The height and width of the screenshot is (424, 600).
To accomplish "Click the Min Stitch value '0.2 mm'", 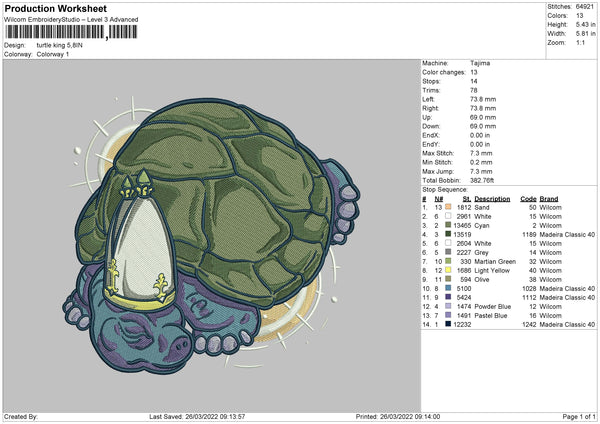I will coord(481,162).
